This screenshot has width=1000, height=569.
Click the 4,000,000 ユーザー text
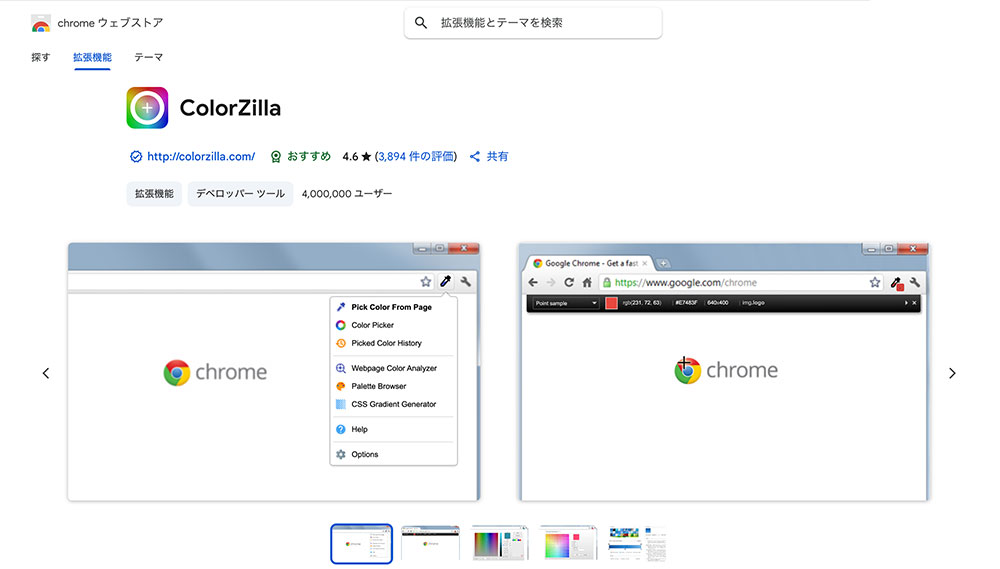pyautogui.click(x=347, y=194)
